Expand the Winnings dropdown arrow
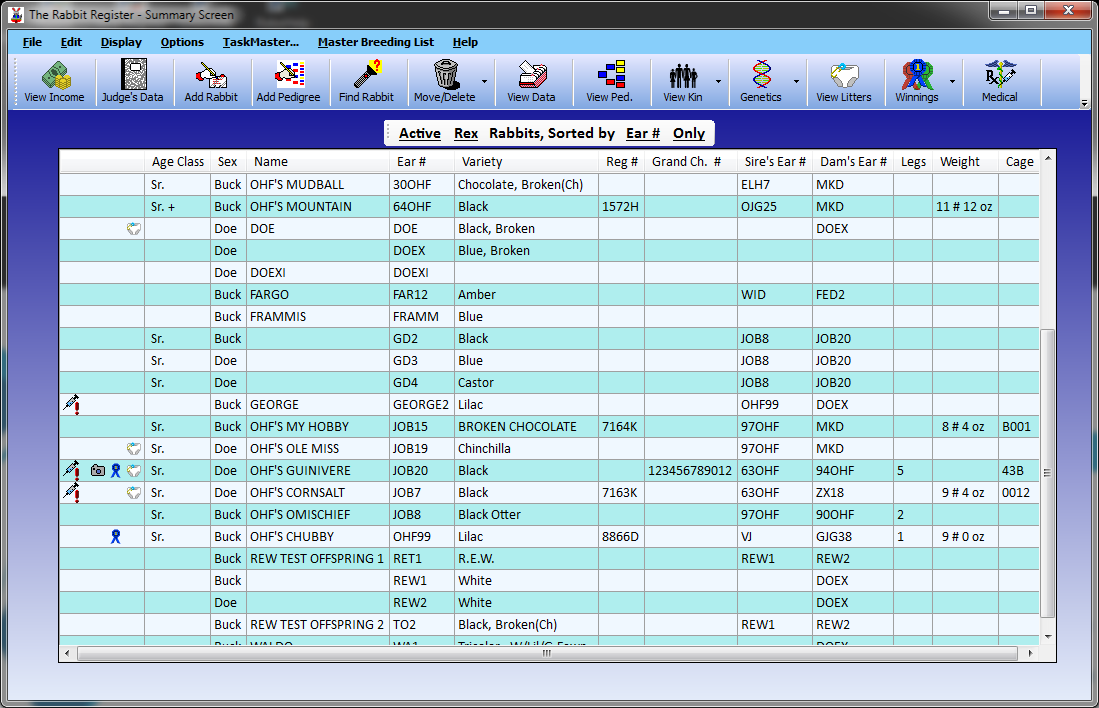This screenshot has height=708, width=1099. [950, 80]
